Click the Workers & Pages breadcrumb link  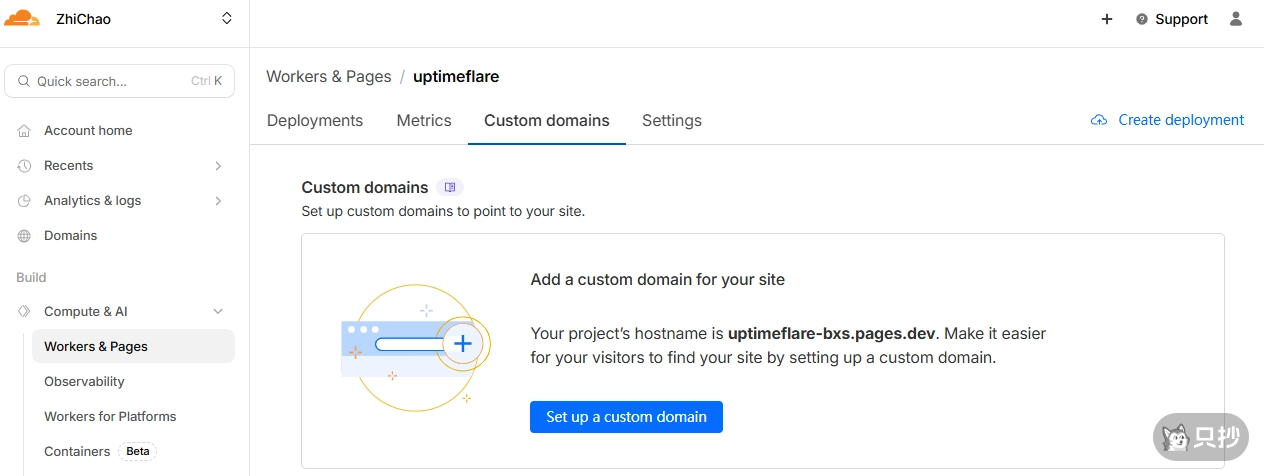click(328, 77)
